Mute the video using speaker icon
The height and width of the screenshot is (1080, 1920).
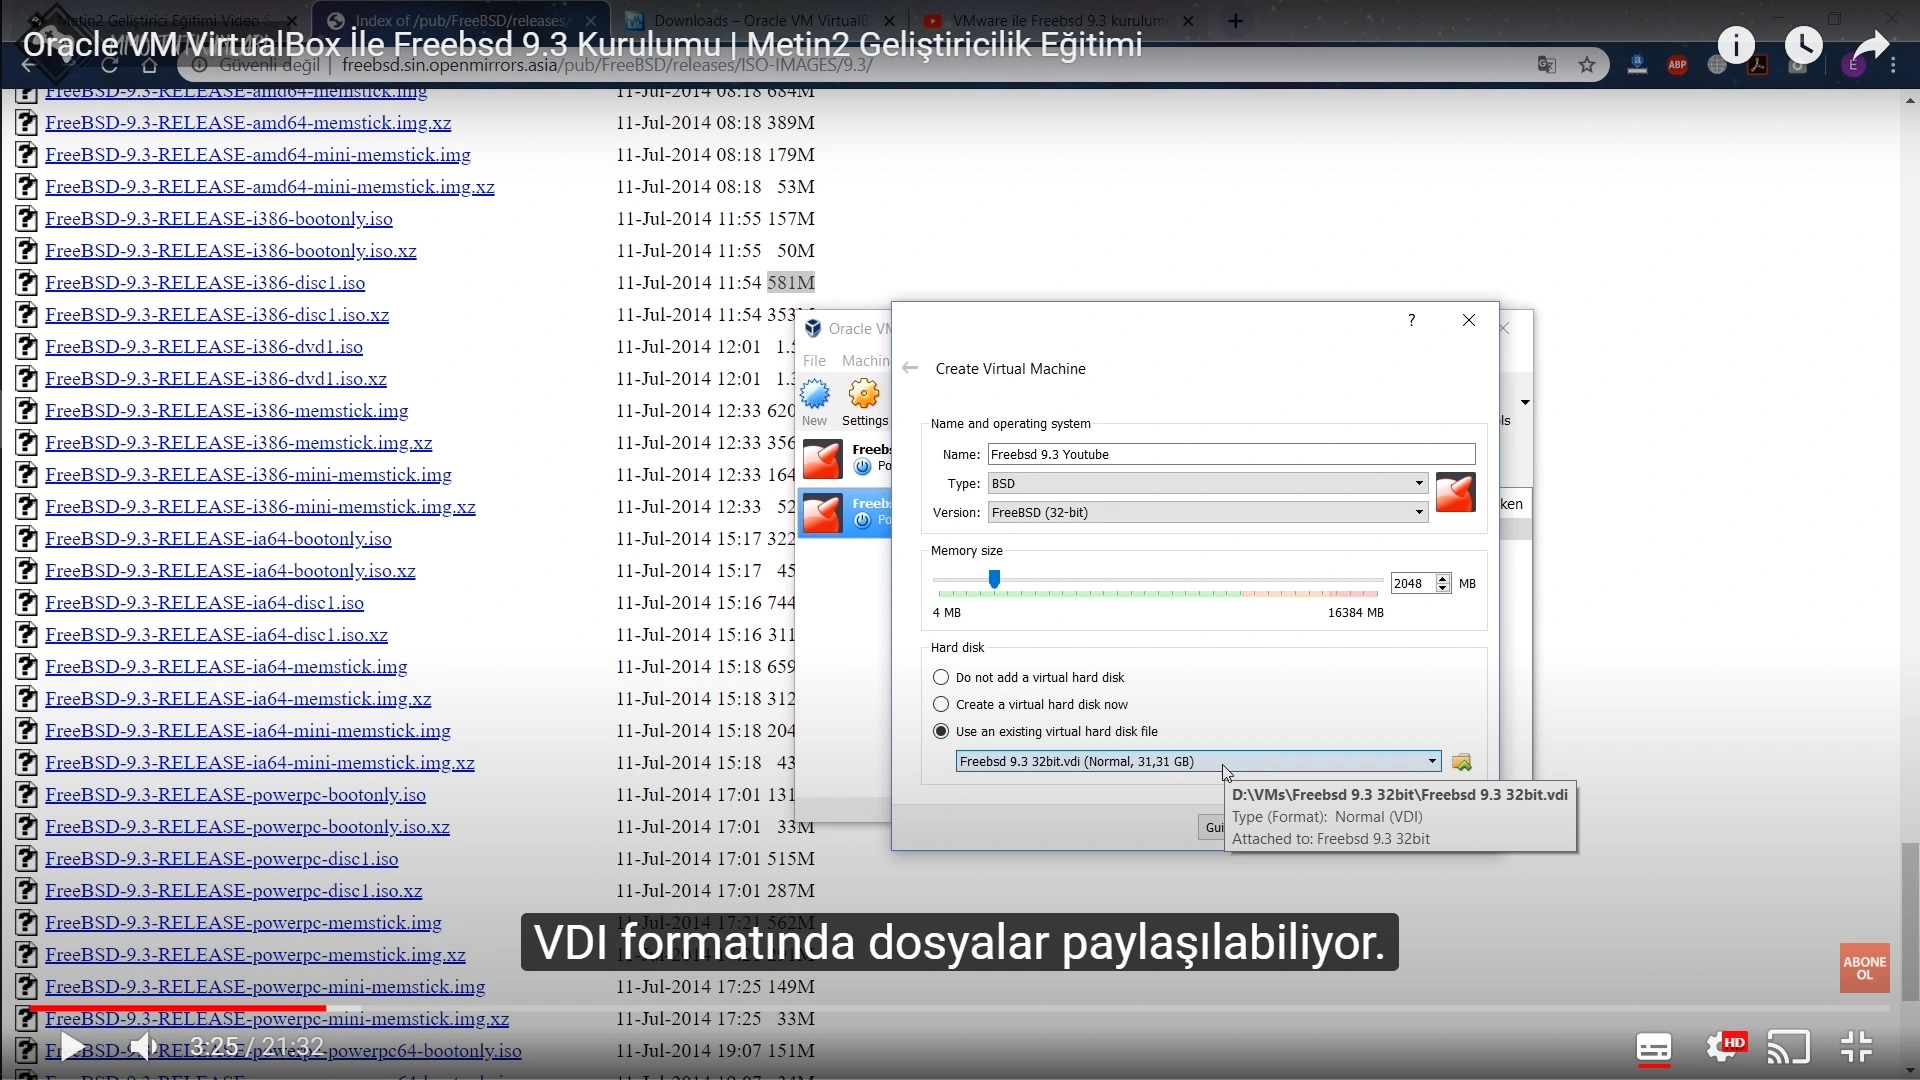143,1047
